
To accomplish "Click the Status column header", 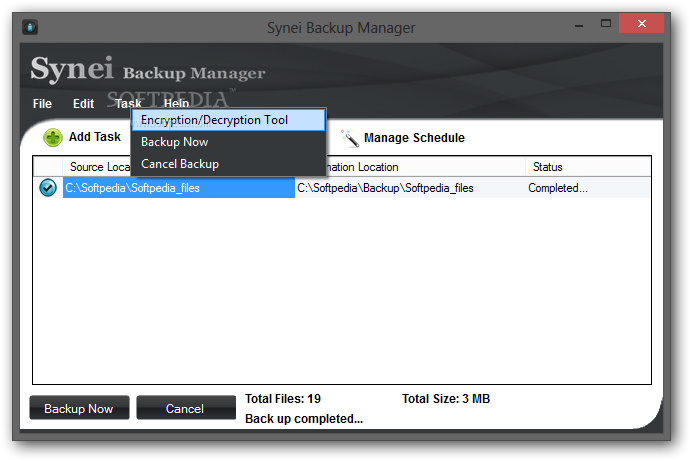I will click(x=588, y=167).
